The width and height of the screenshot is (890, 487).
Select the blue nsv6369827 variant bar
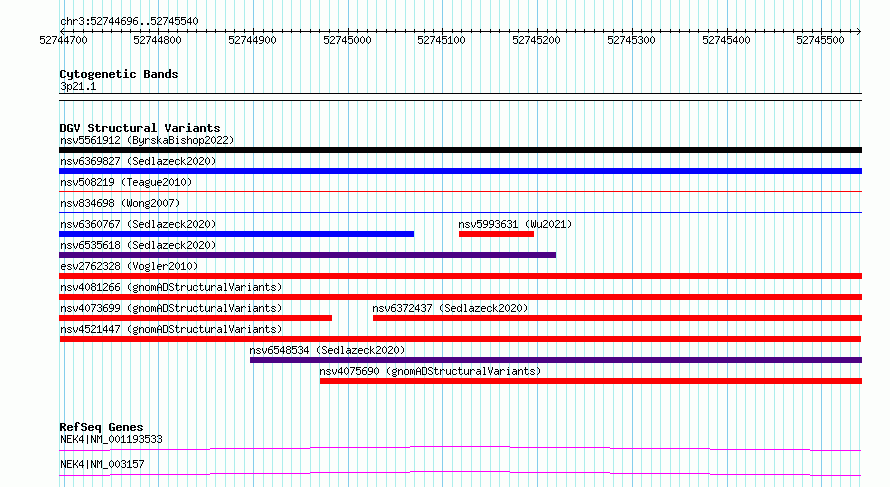coord(460,171)
